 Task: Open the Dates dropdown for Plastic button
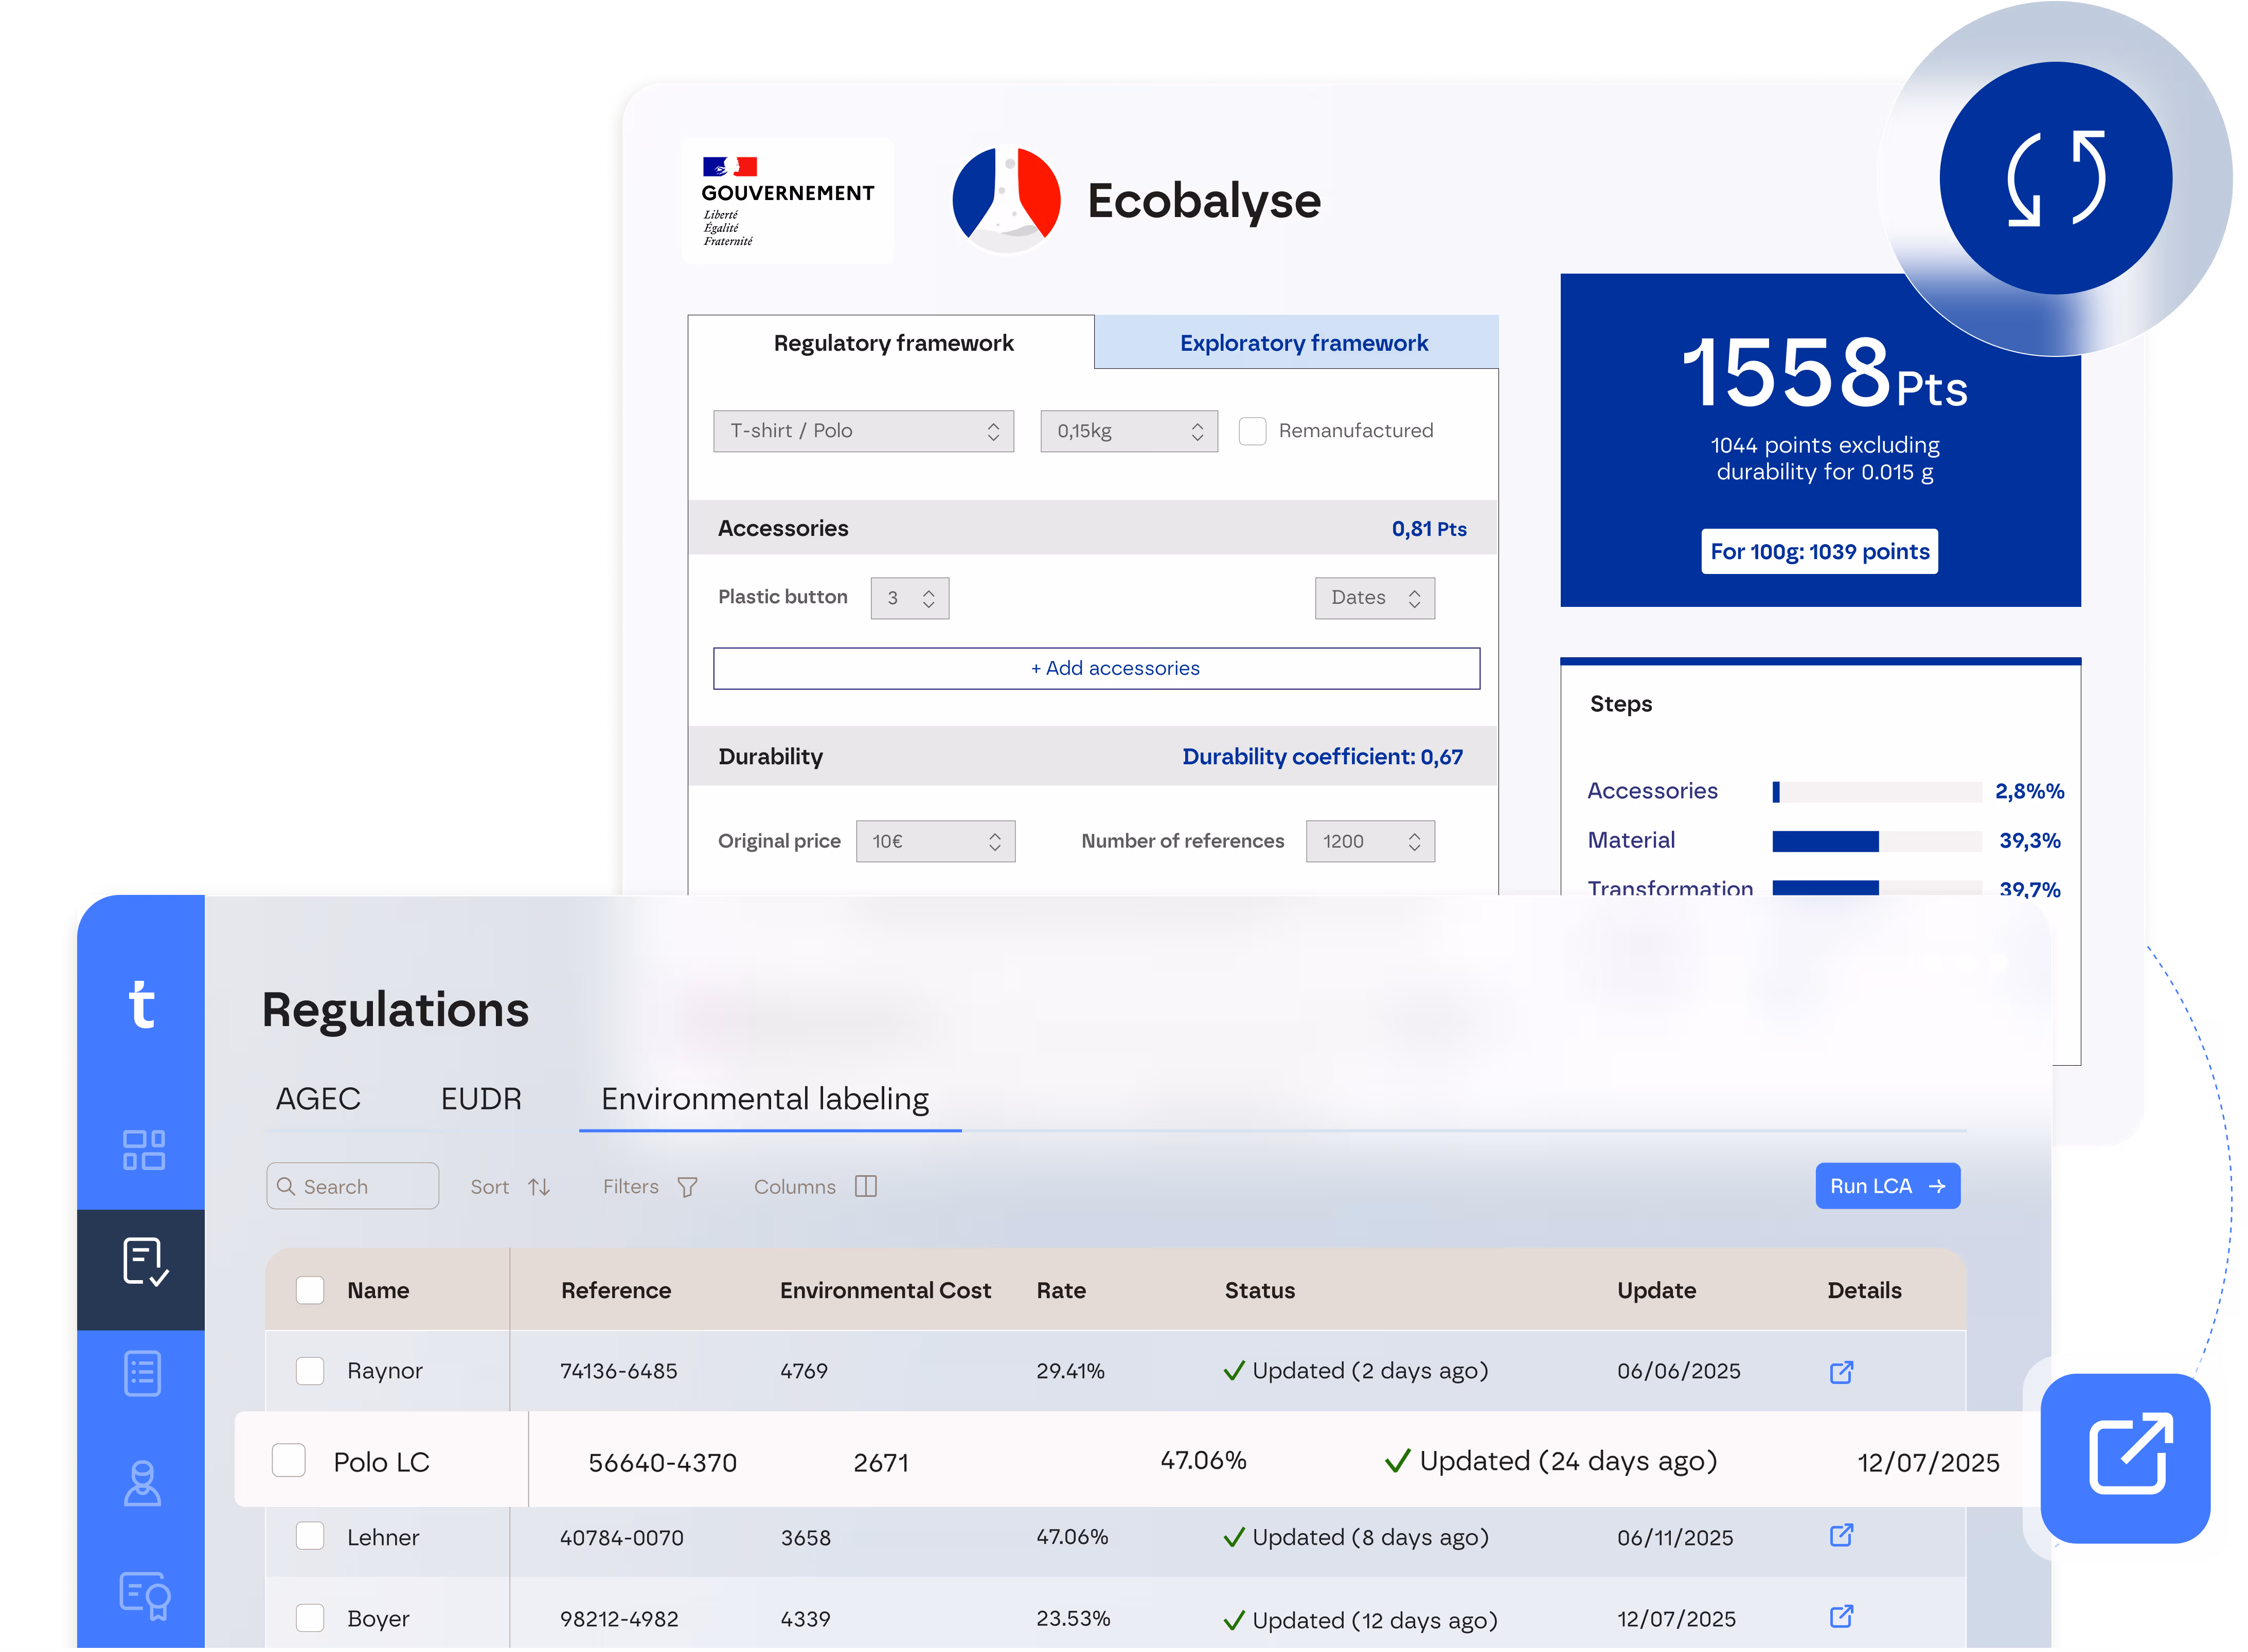(x=1374, y=598)
